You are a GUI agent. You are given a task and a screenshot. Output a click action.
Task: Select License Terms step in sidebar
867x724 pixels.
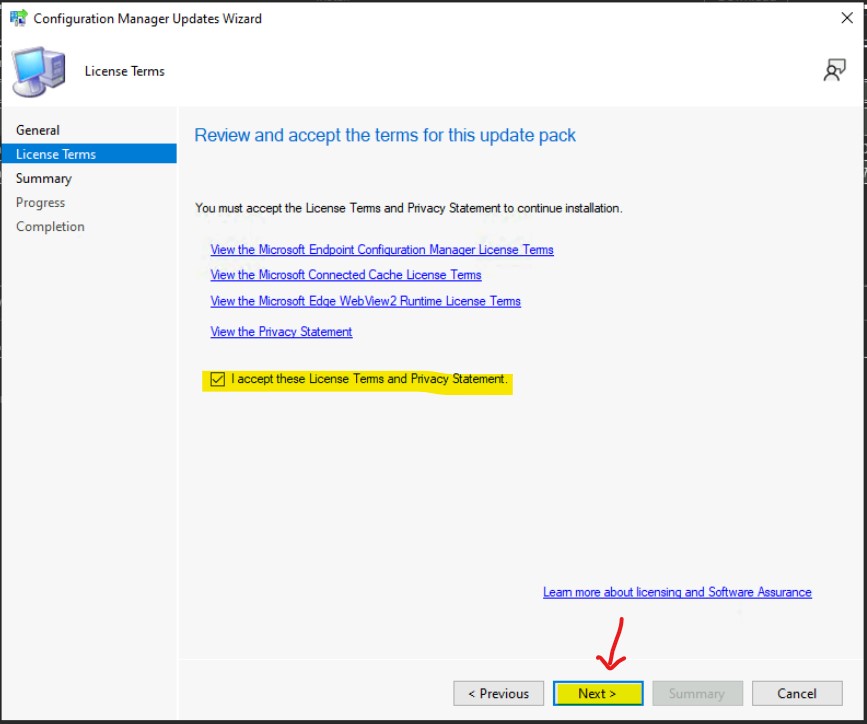point(89,154)
